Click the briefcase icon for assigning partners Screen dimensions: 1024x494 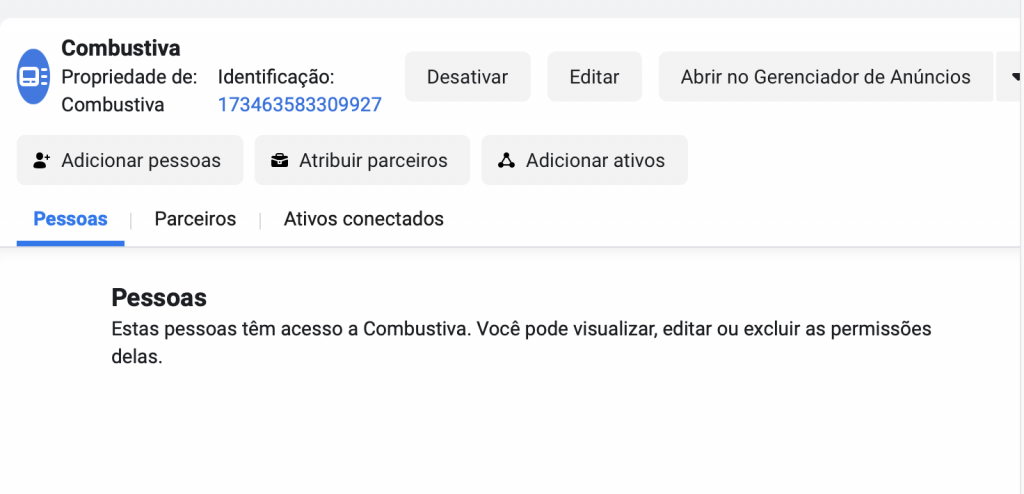[x=280, y=160]
